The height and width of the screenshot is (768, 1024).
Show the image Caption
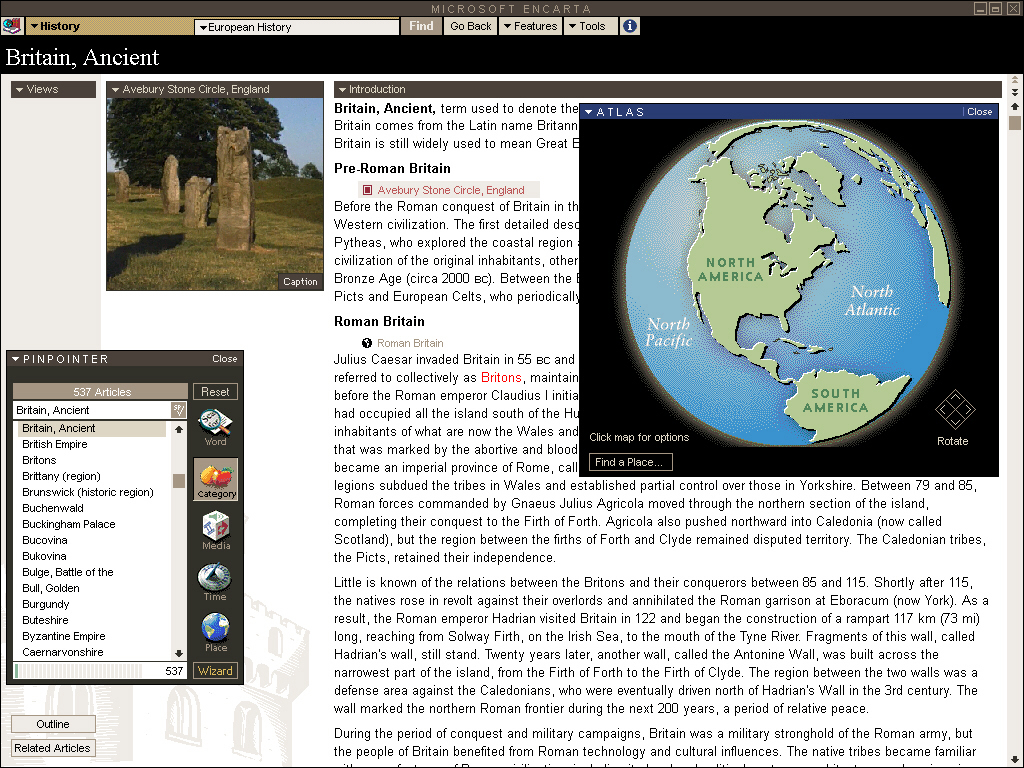(x=300, y=281)
